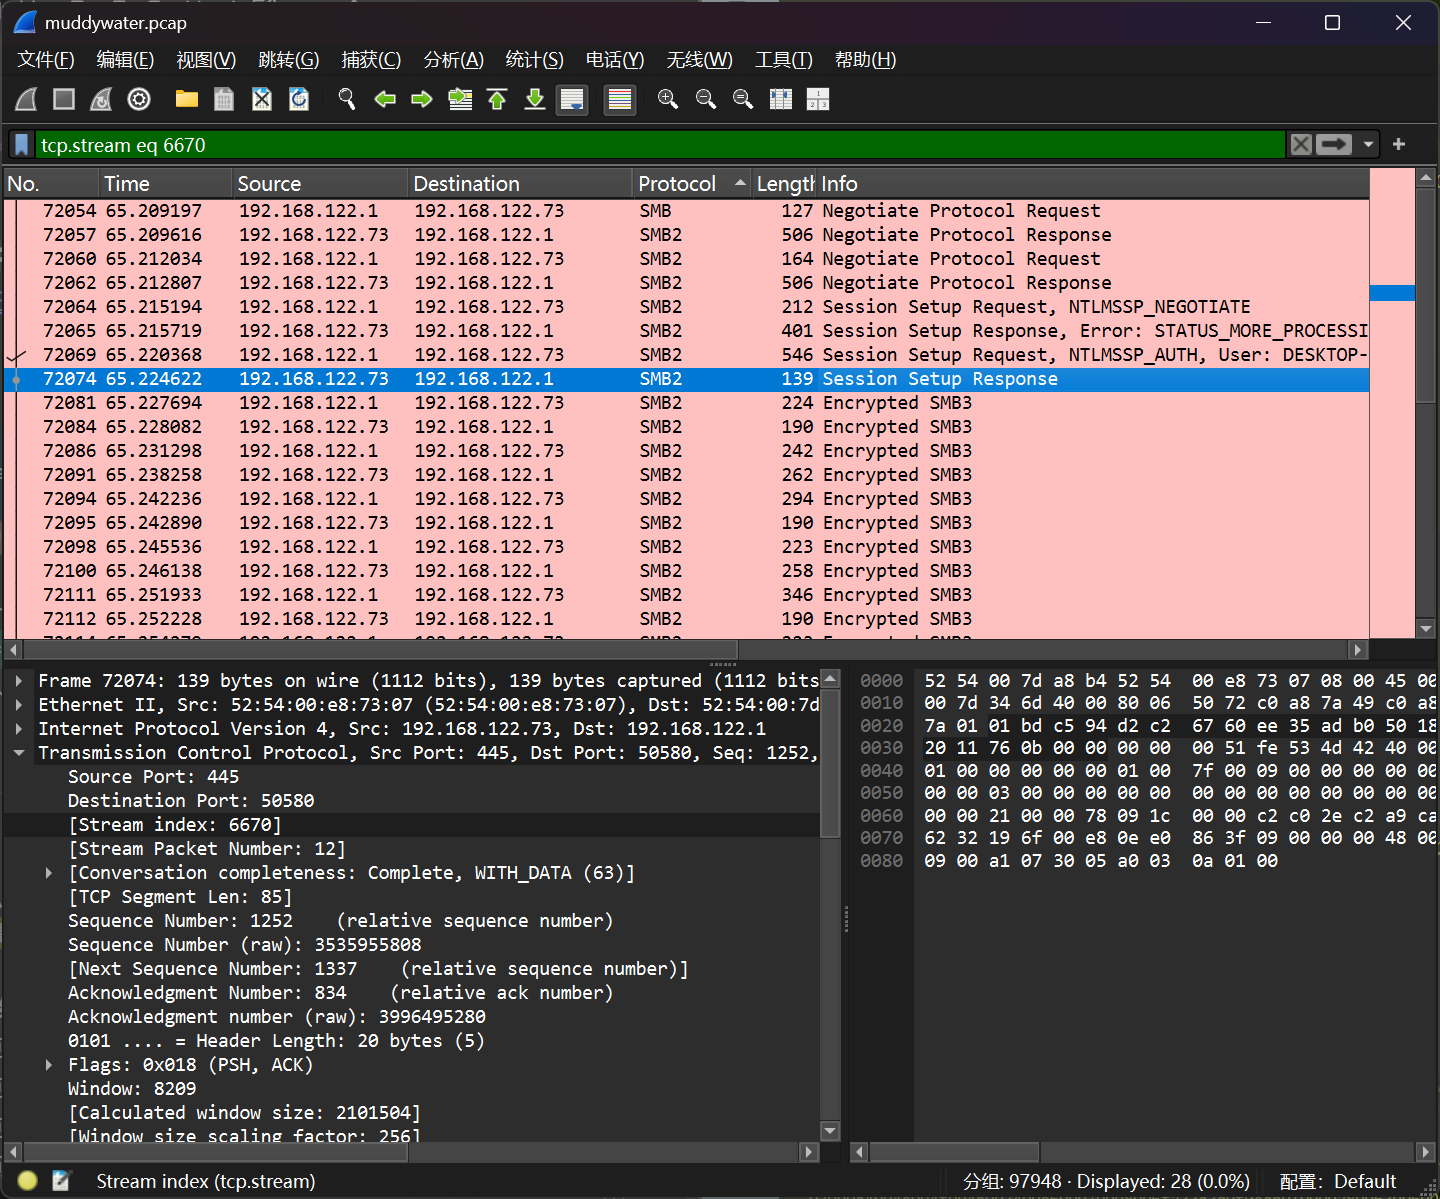Start capturing packets with shark fin icon
The height and width of the screenshot is (1199, 1440).
coord(27,99)
